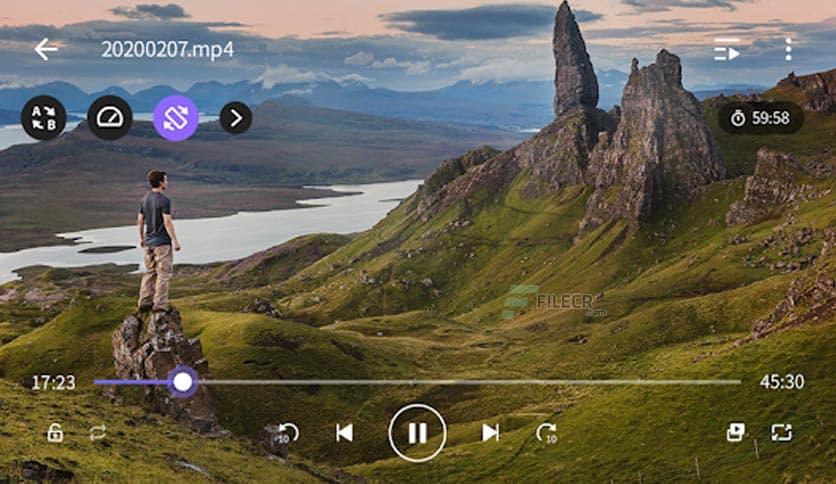Screen dimensions: 836x484
Task: Rewind 10 seconds
Action: 287,433
